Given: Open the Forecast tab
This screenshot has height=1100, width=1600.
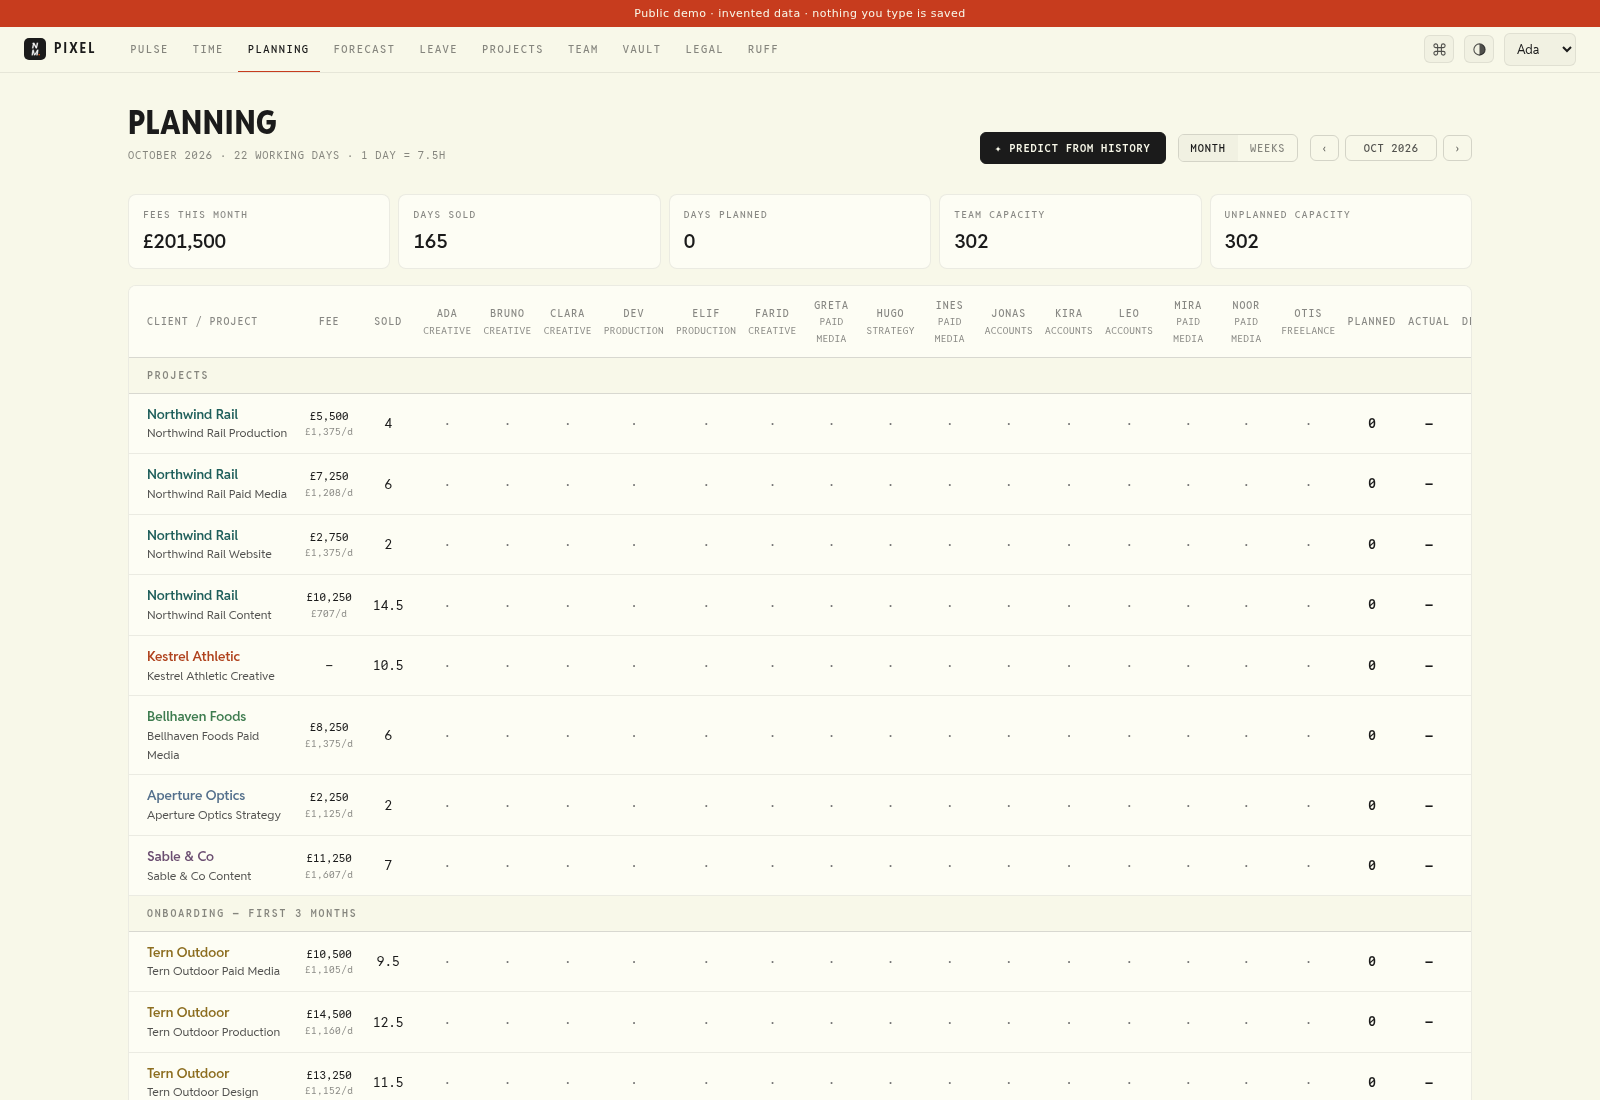Looking at the screenshot, I should click(364, 49).
